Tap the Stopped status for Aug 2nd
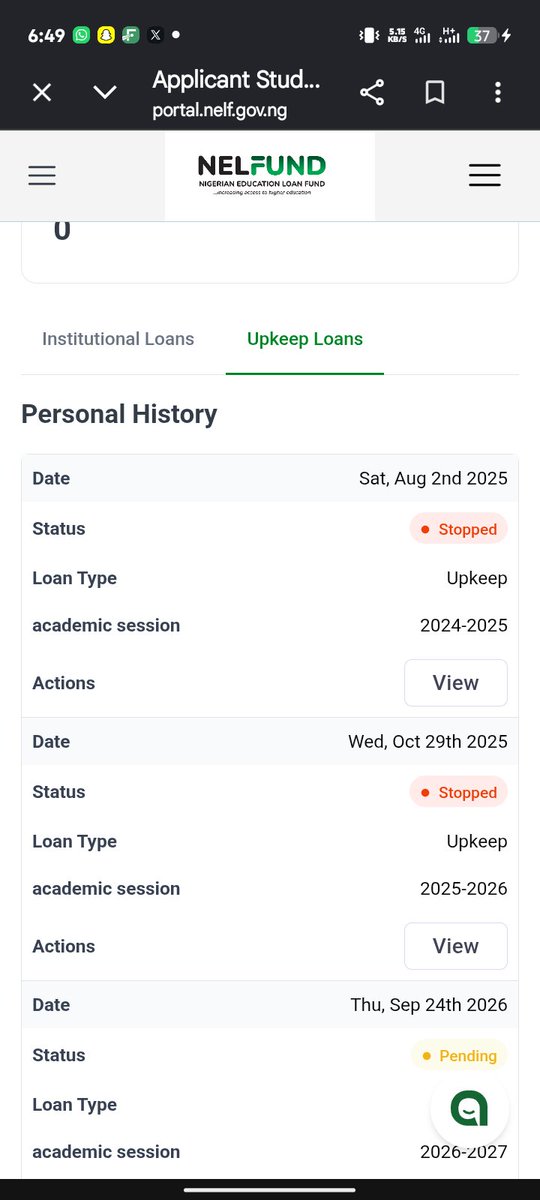This screenshot has width=540, height=1200. pyautogui.click(x=458, y=529)
